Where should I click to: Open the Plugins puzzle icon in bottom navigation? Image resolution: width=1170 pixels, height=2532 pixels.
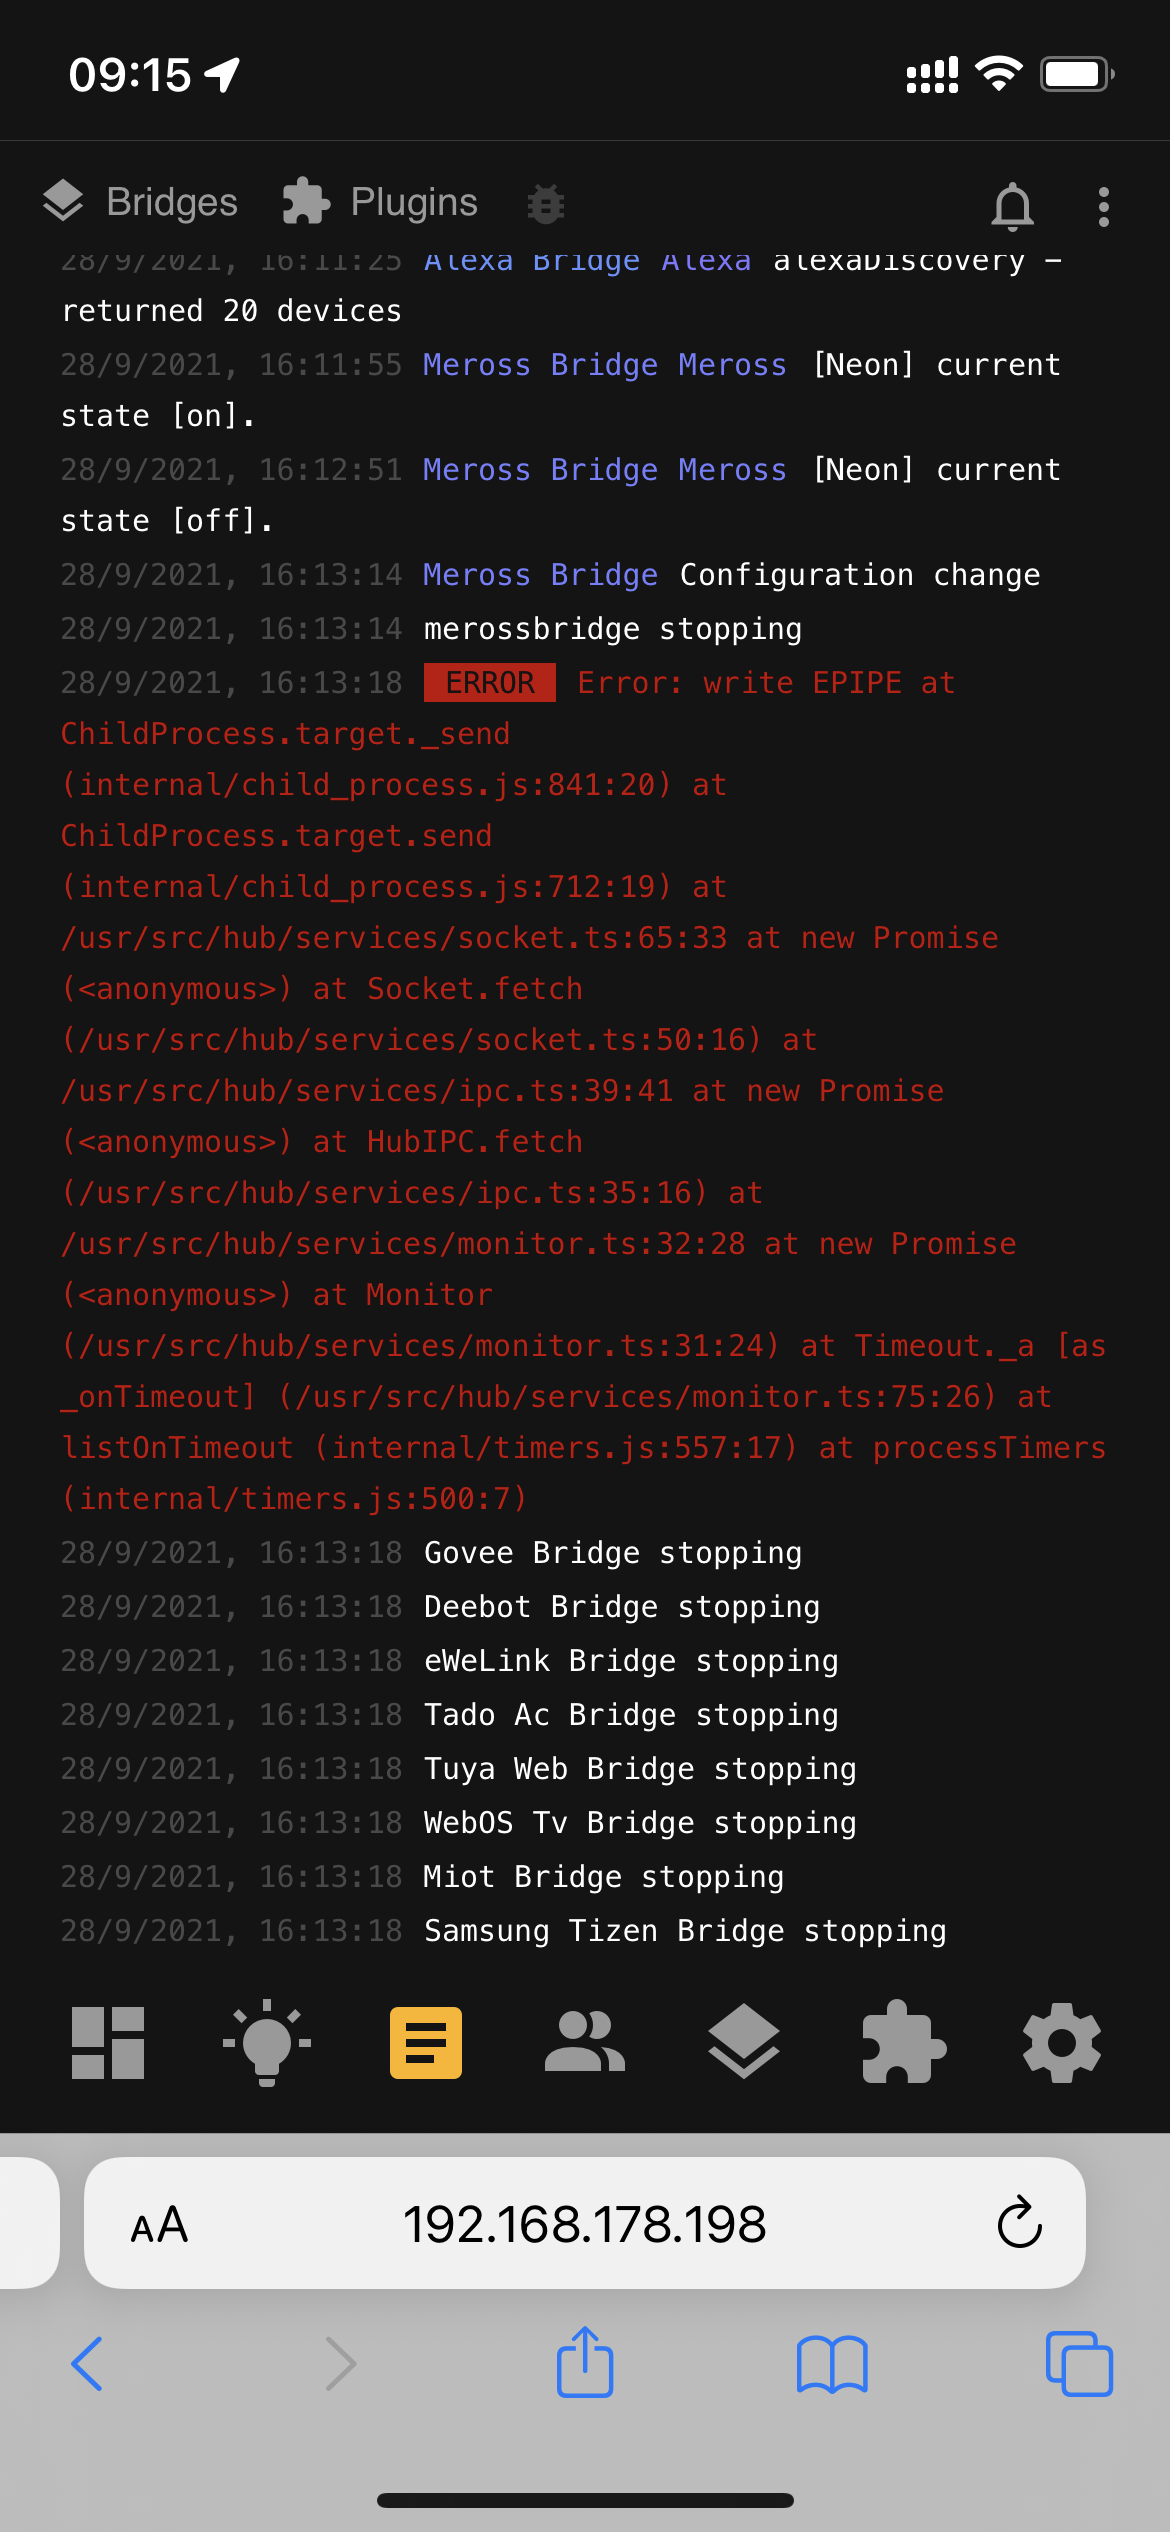[902, 2042]
